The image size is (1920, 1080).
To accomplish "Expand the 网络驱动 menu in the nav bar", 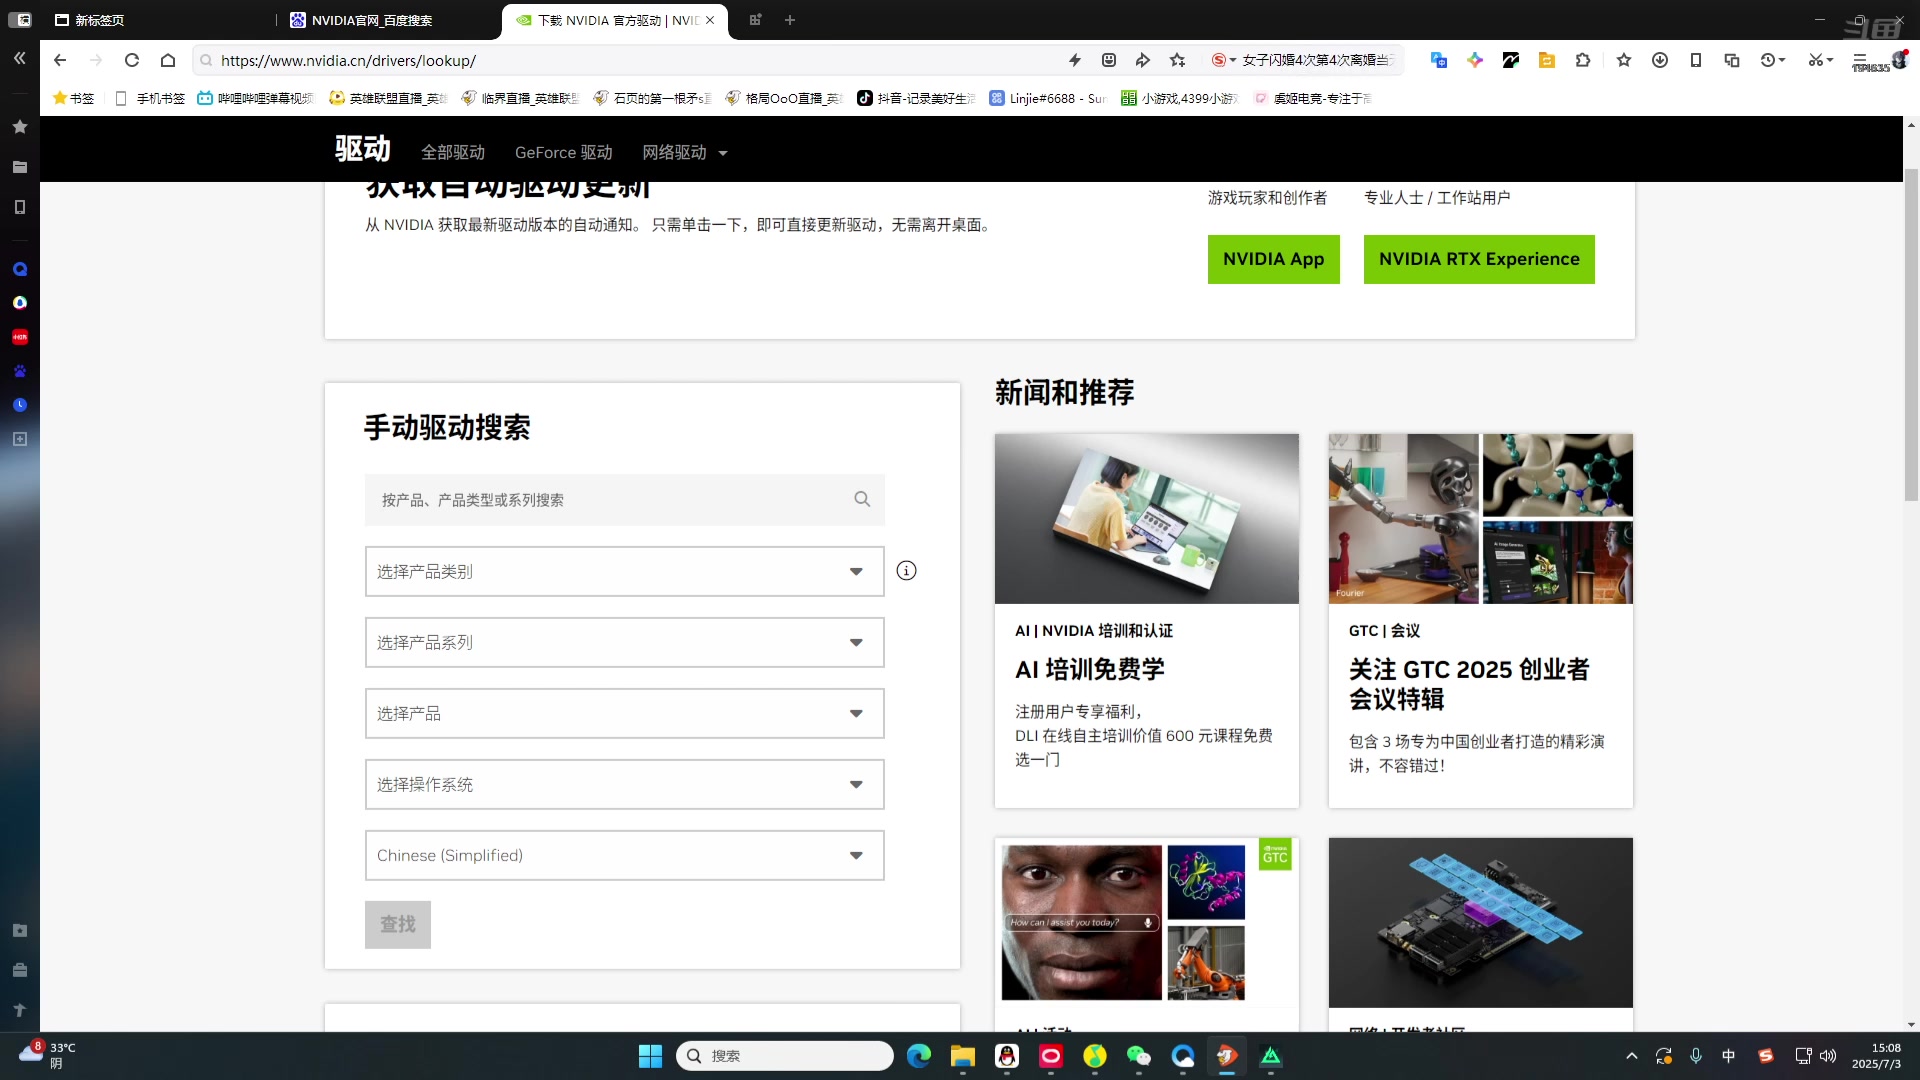I will click(685, 152).
